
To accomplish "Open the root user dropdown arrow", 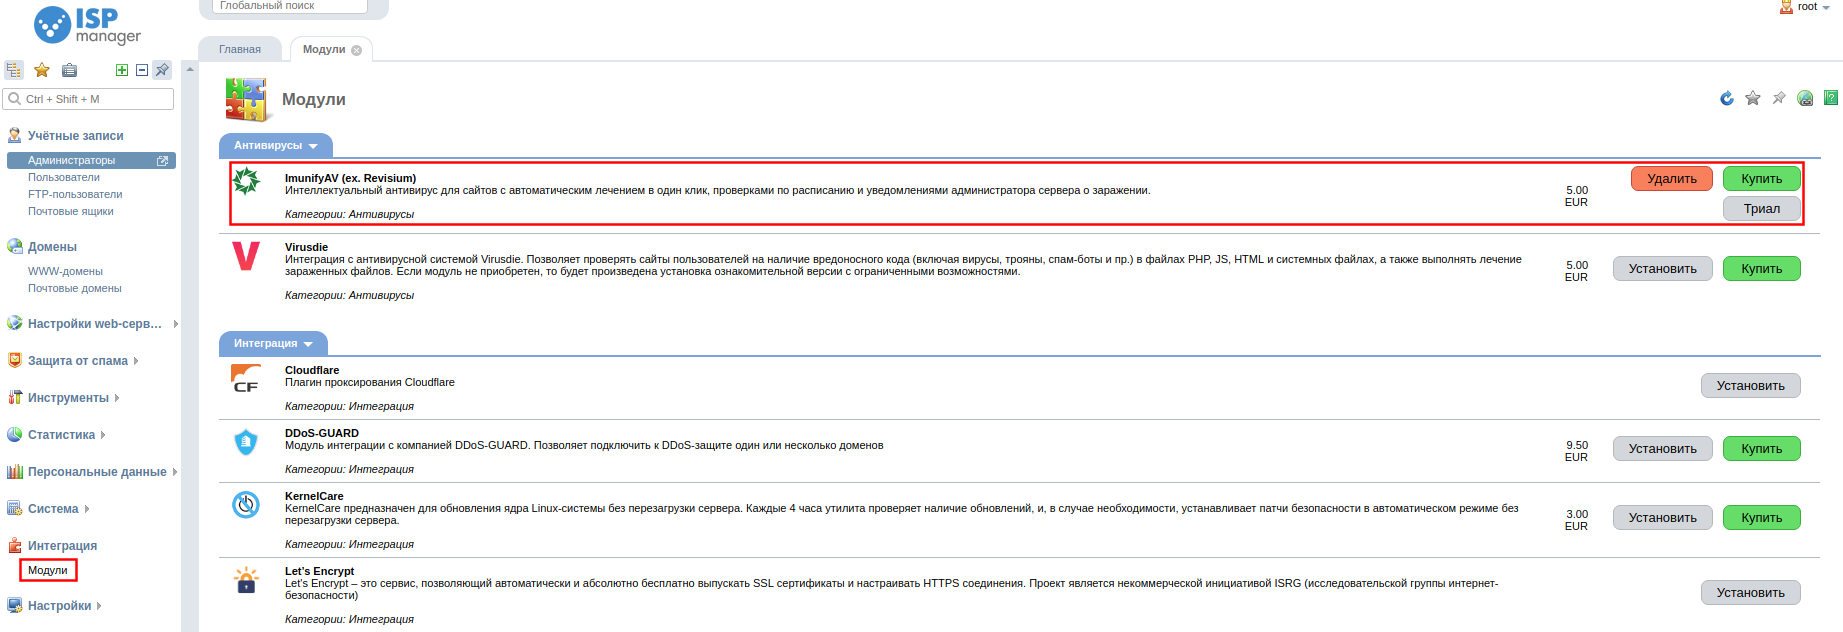I will pos(1826,8).
